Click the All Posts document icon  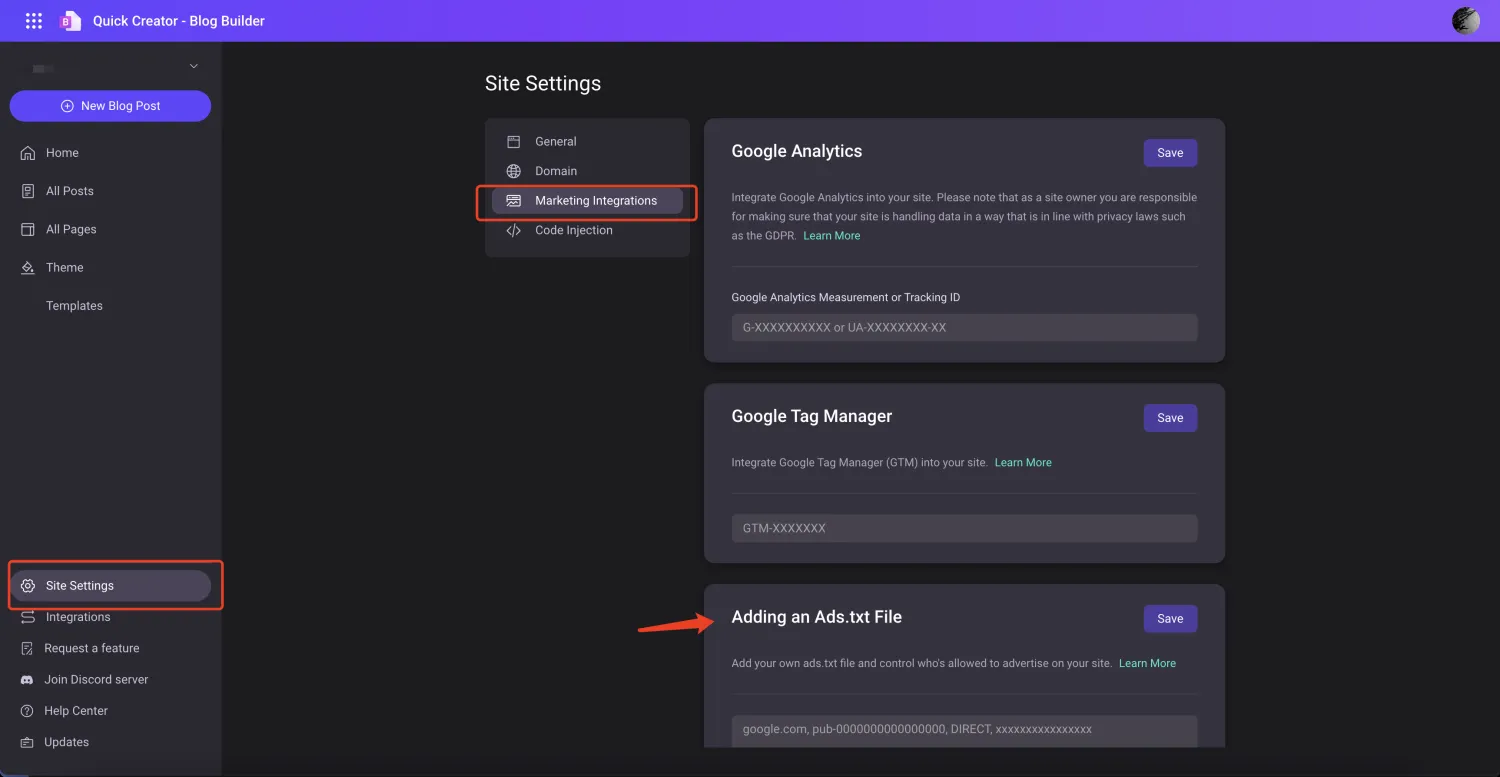click(x=28, y=191)
